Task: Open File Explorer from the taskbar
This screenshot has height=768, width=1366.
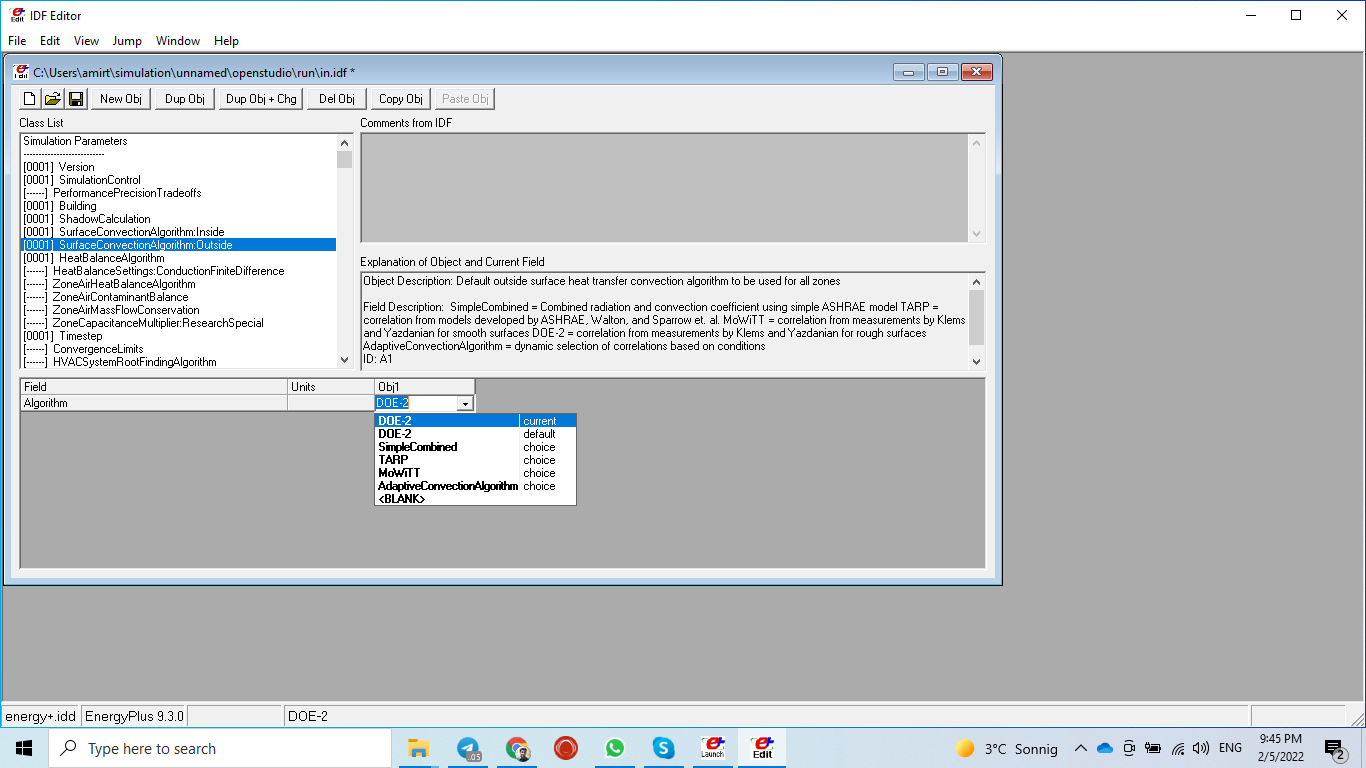Action: pyautogui.click(x=418, y=748)
